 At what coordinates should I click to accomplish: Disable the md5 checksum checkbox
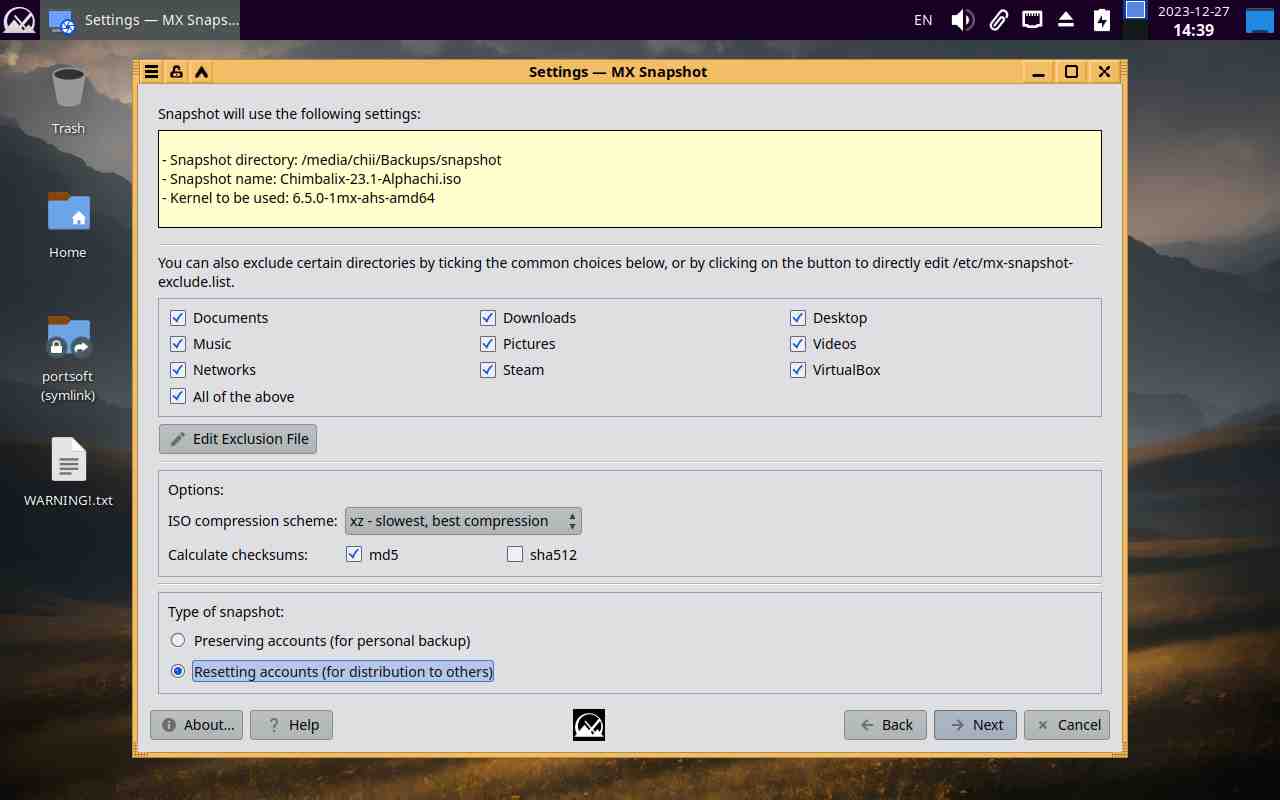coord(354,554)
